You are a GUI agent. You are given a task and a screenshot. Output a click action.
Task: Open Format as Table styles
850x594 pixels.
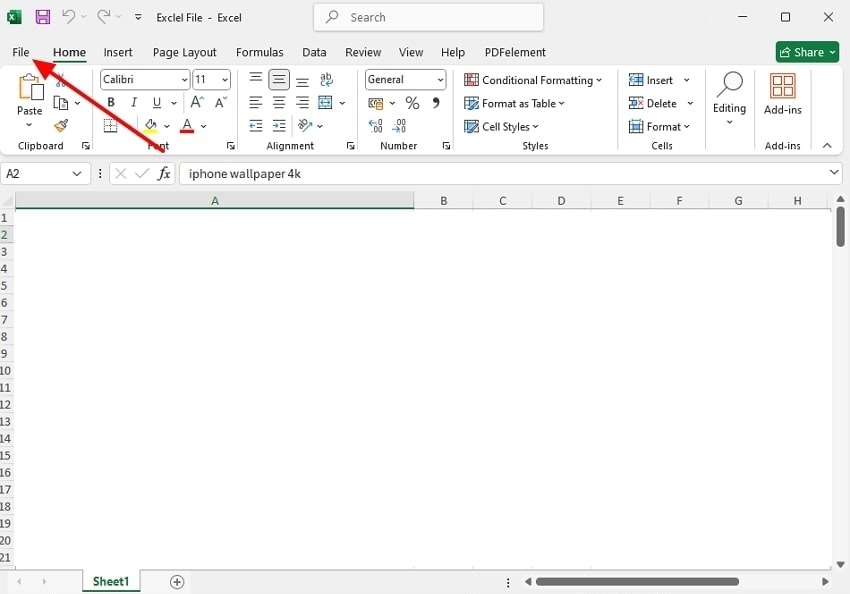click(515, 103)
